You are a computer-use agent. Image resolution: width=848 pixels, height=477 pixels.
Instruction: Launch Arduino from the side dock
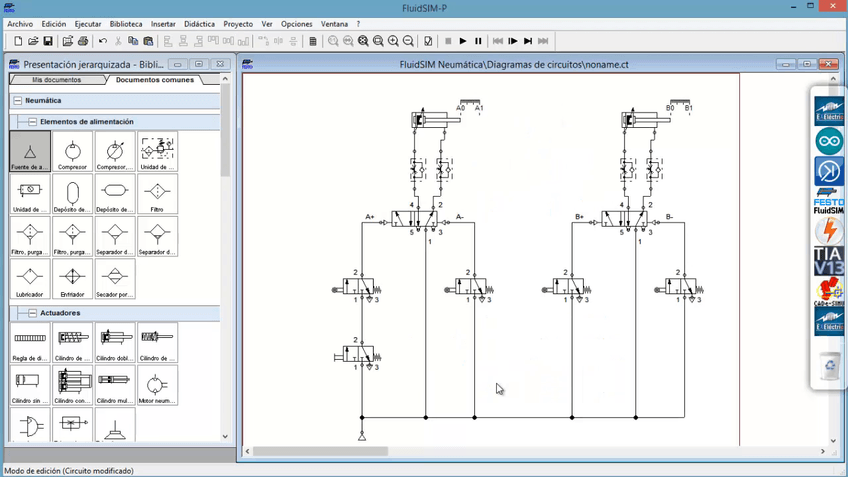(829, 141)
